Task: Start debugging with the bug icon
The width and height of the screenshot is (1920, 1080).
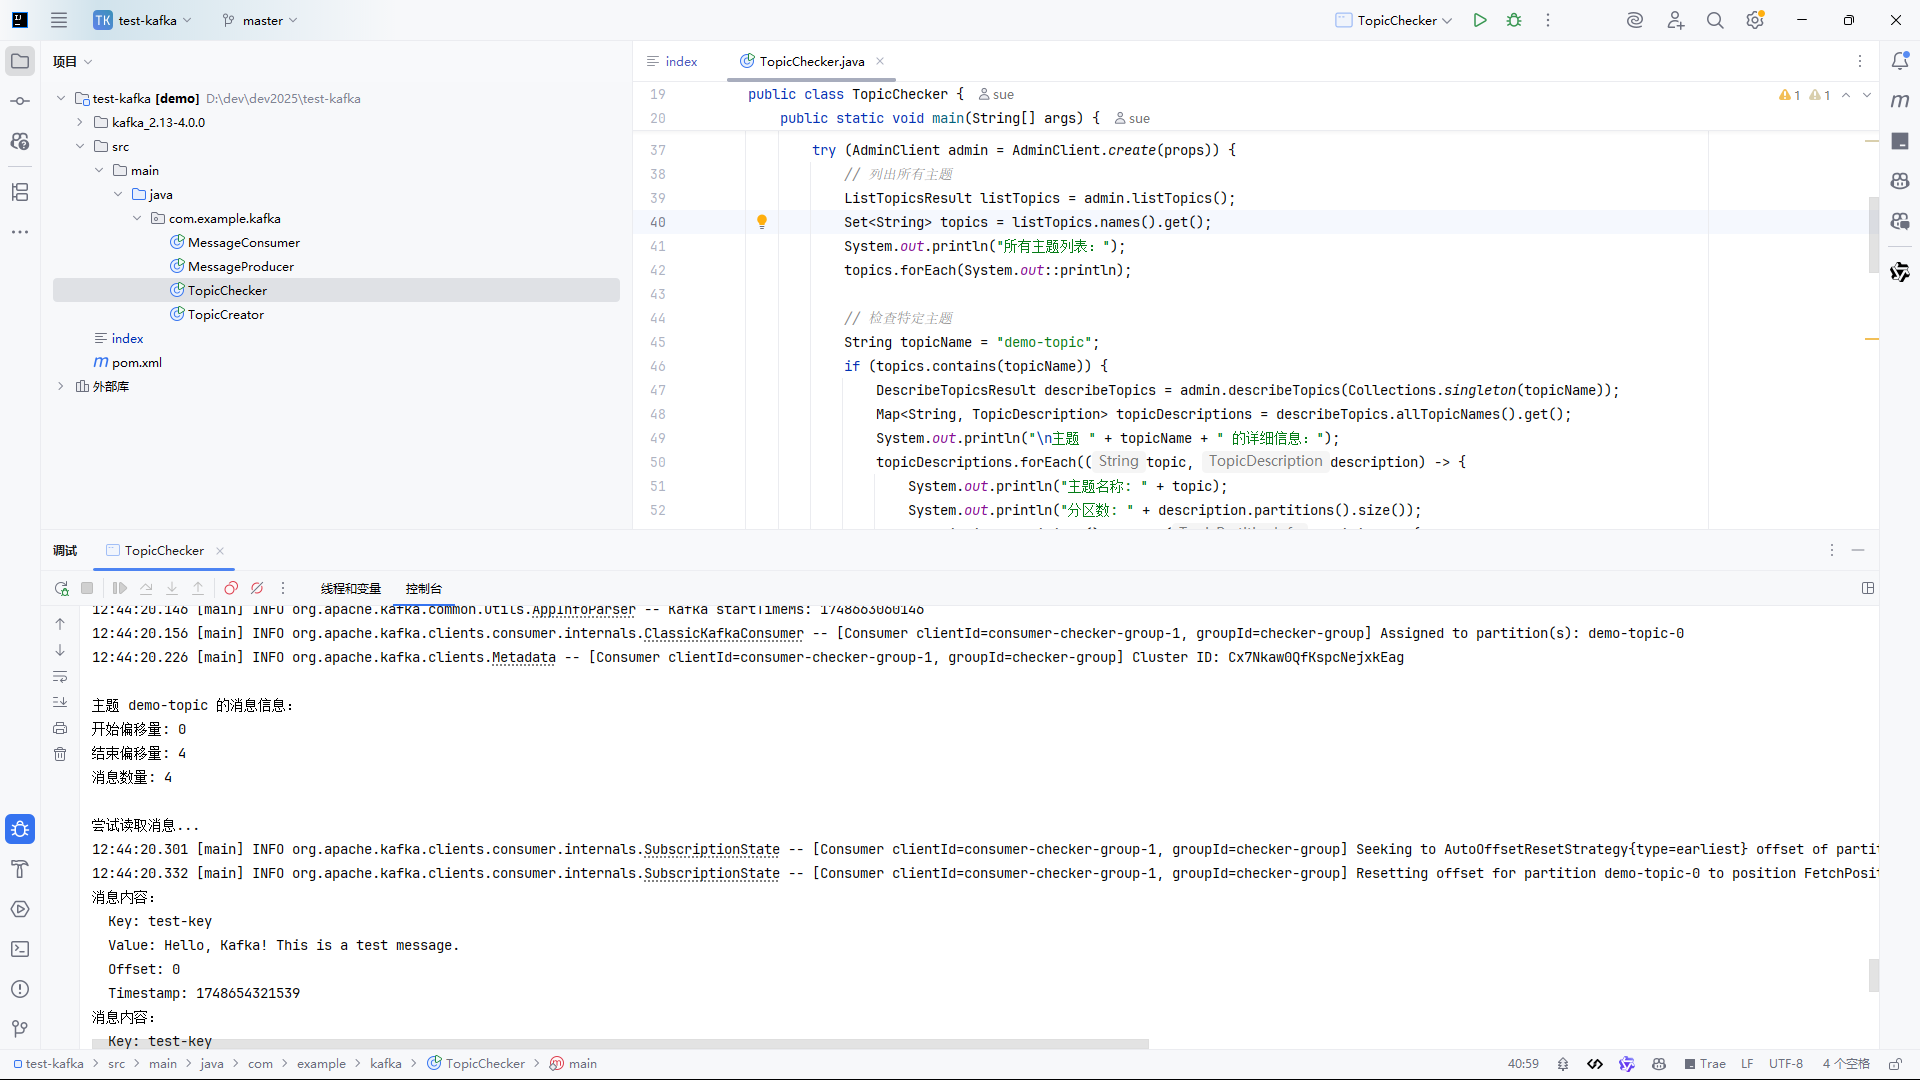Action: 1514,20
